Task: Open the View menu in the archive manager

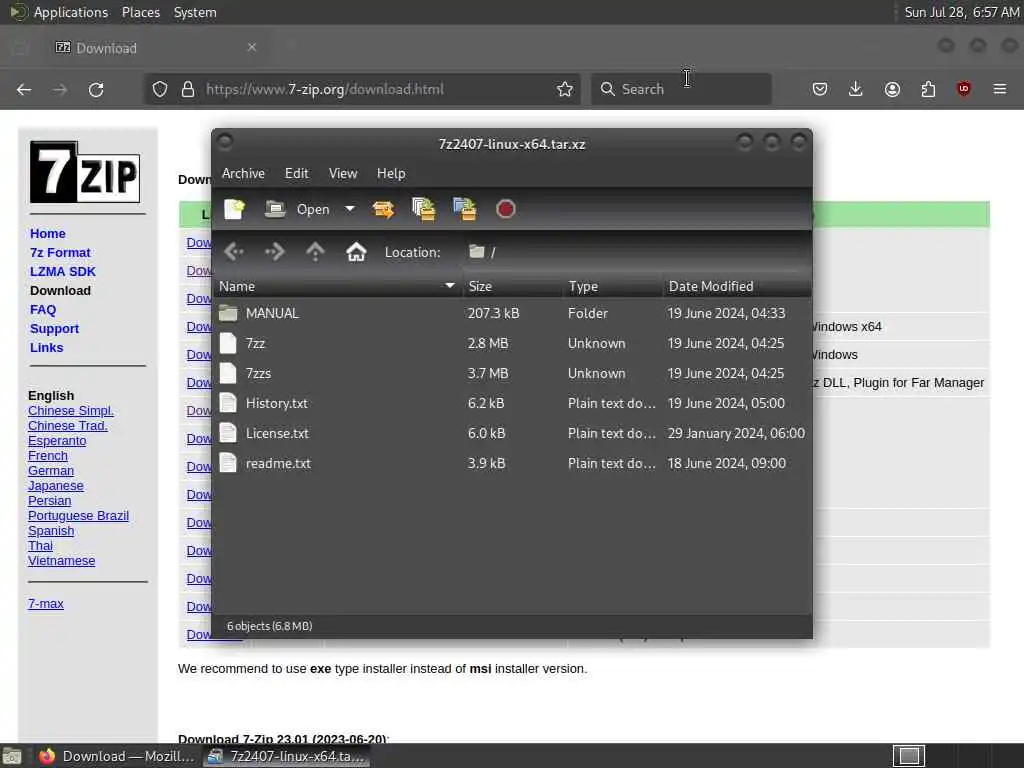Action: pos(343,173)
